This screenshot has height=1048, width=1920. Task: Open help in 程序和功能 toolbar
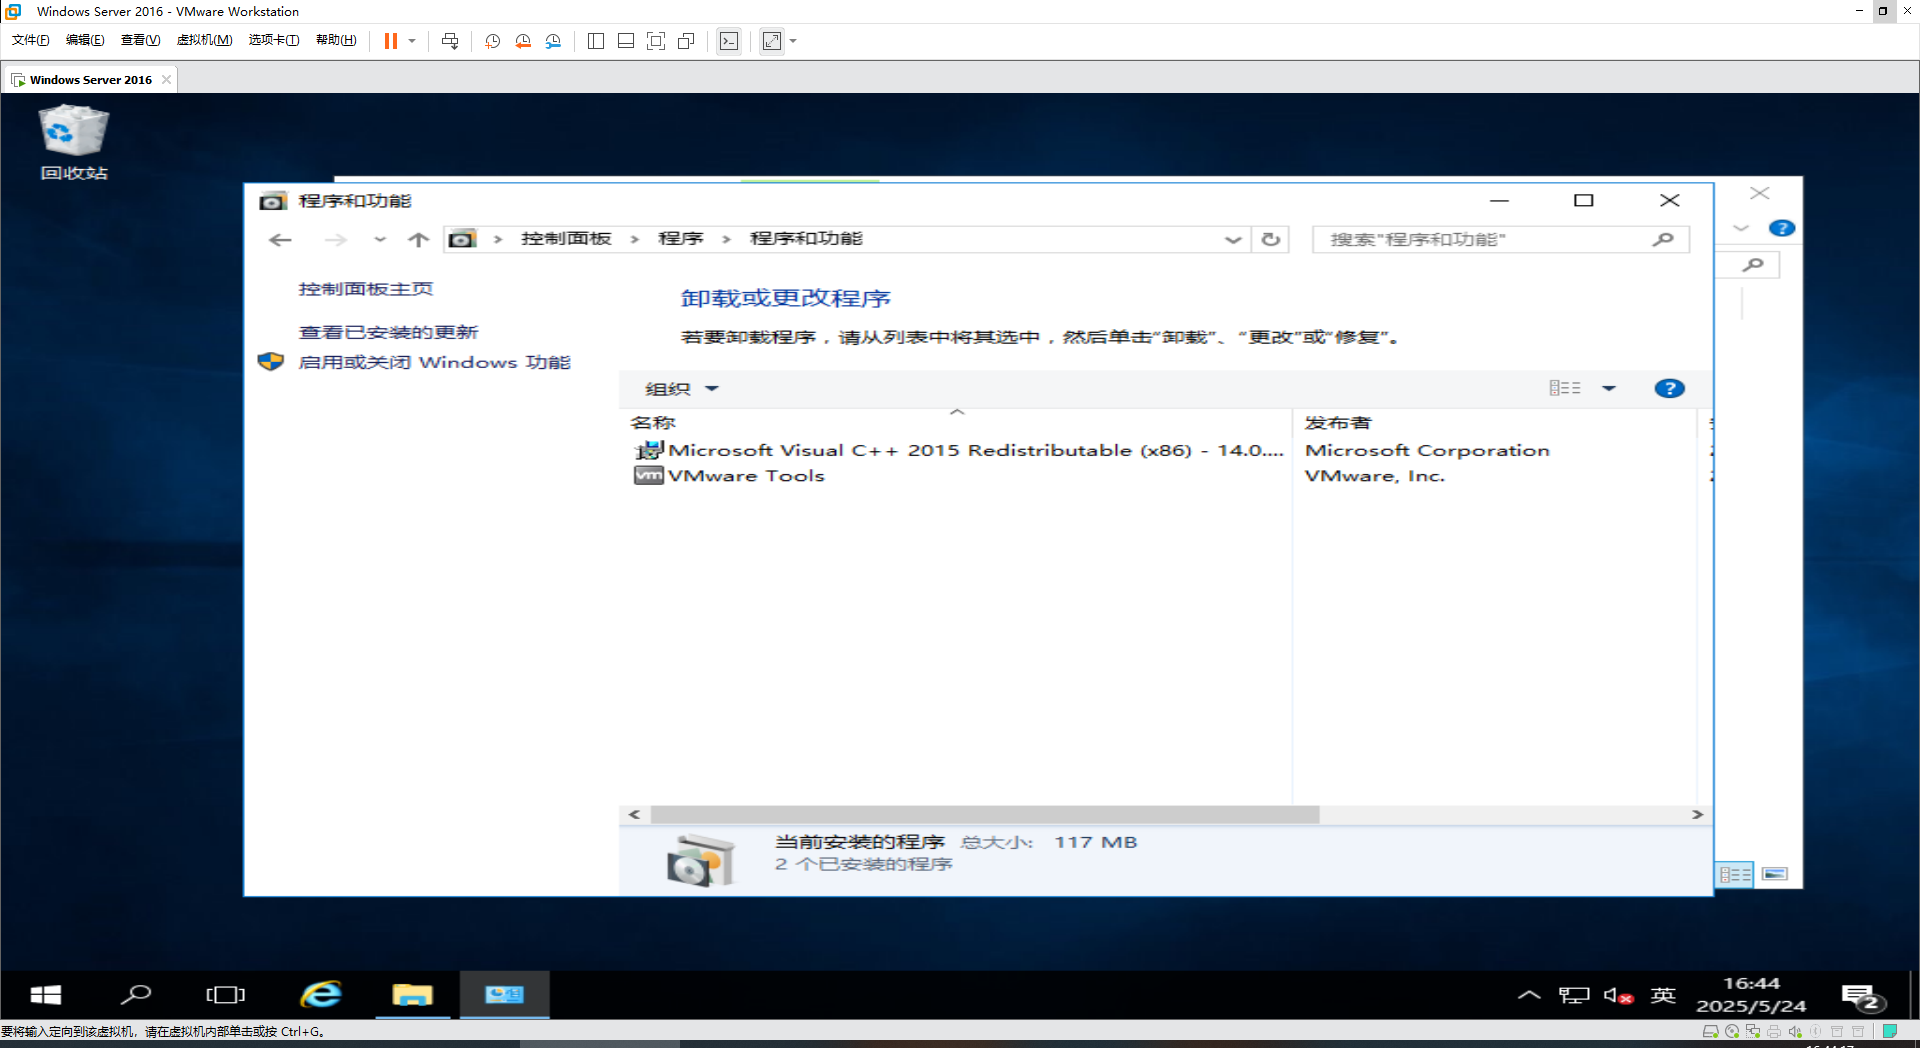point(1669,388)
